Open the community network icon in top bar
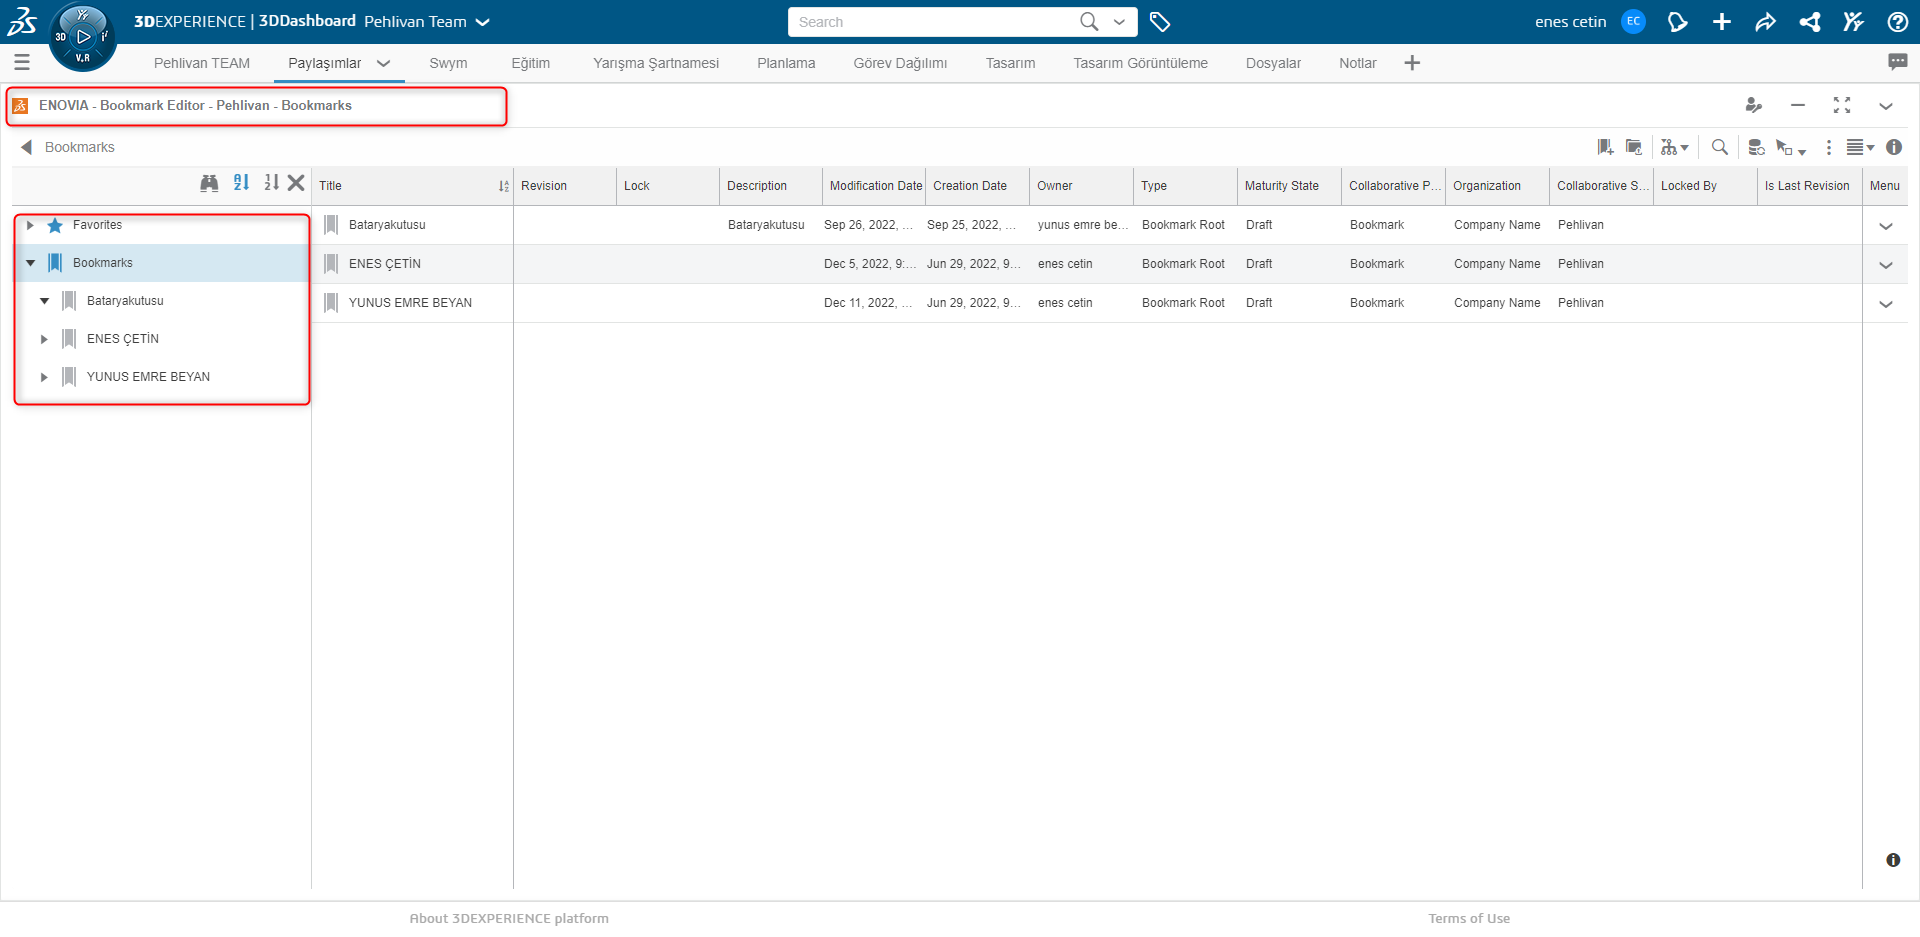Screen dimensions: 1920x937 tap(1810, 22)
